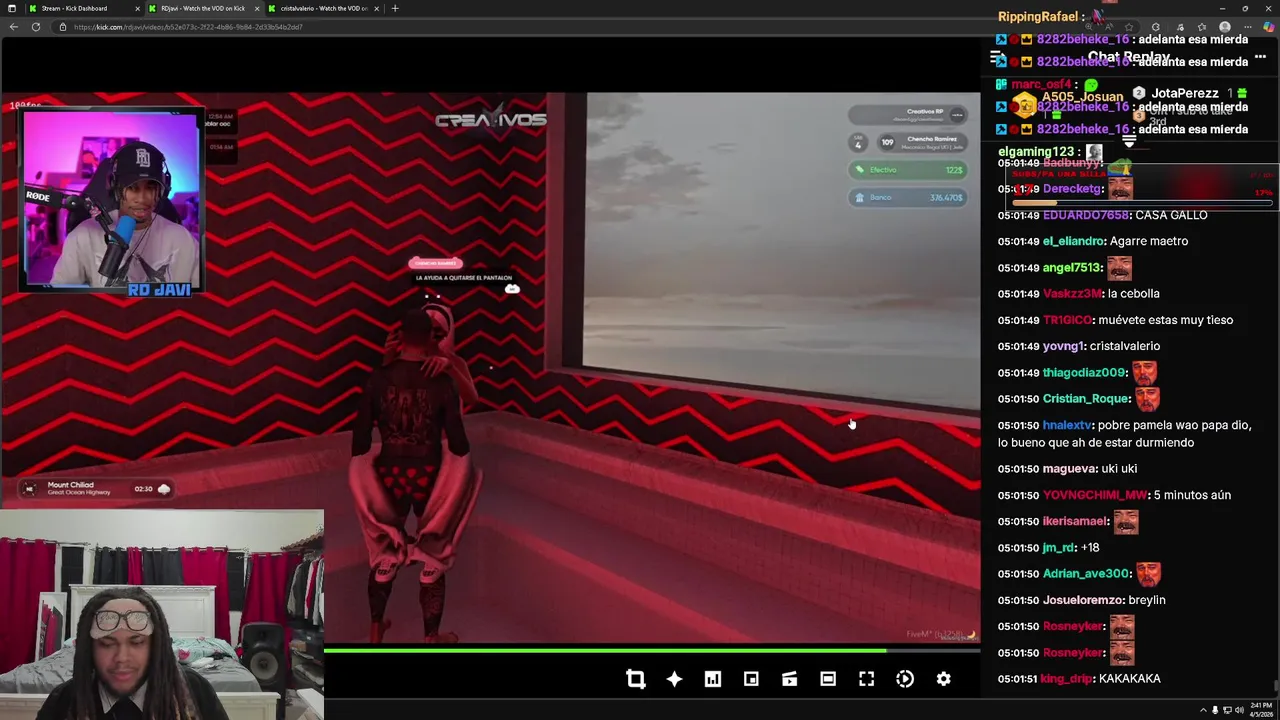Click username Adrian_ave300 in chat
This screenshot has height=720, width=1280.
click(1086, 573)
